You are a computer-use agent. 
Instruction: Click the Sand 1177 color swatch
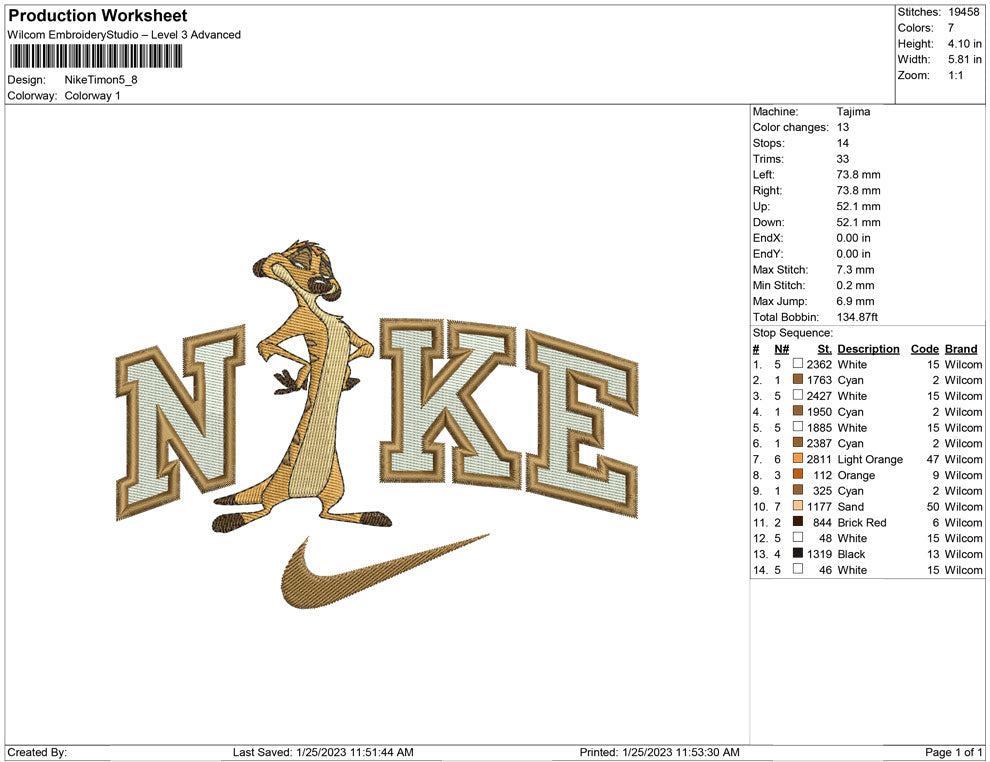798,506
